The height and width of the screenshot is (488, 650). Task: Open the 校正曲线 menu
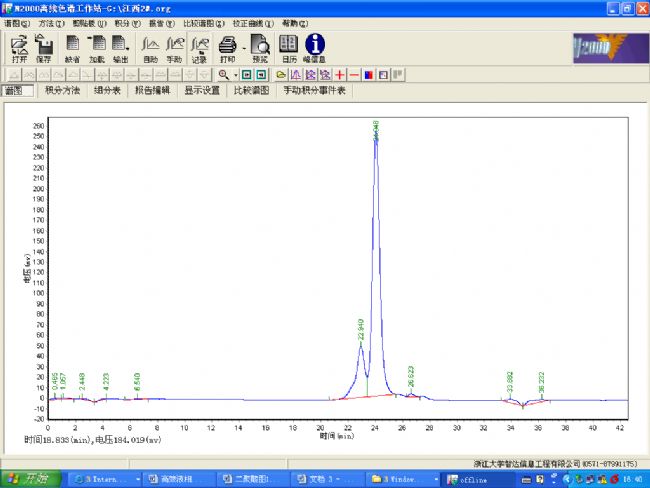(x=250, y=22)
